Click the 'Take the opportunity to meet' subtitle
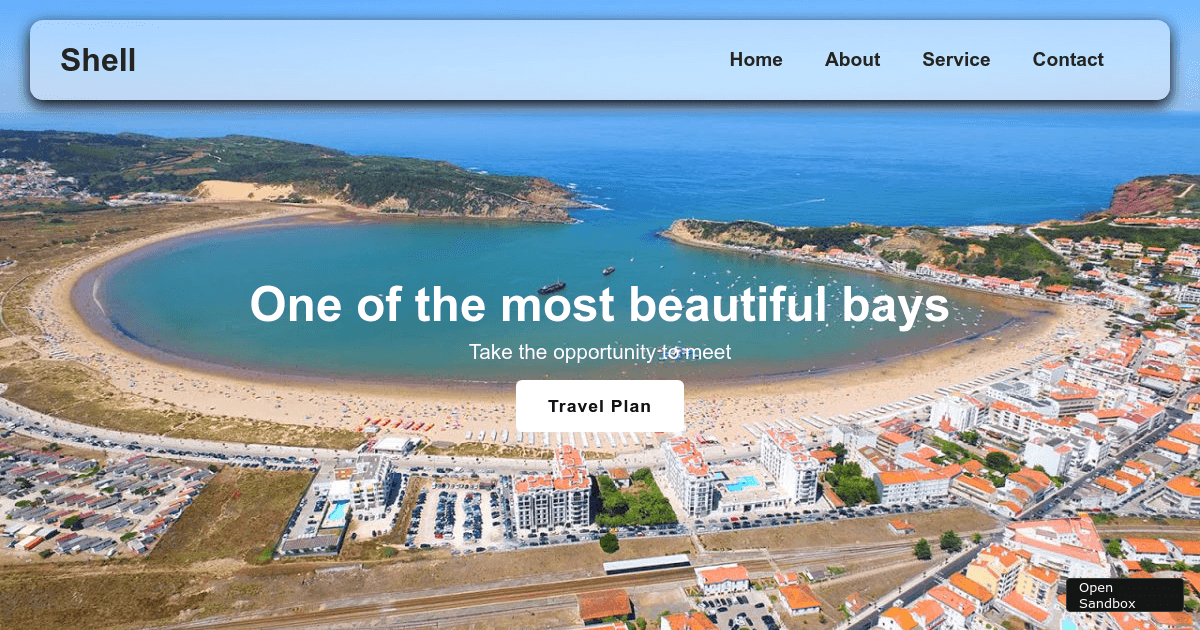 point(599,352)
